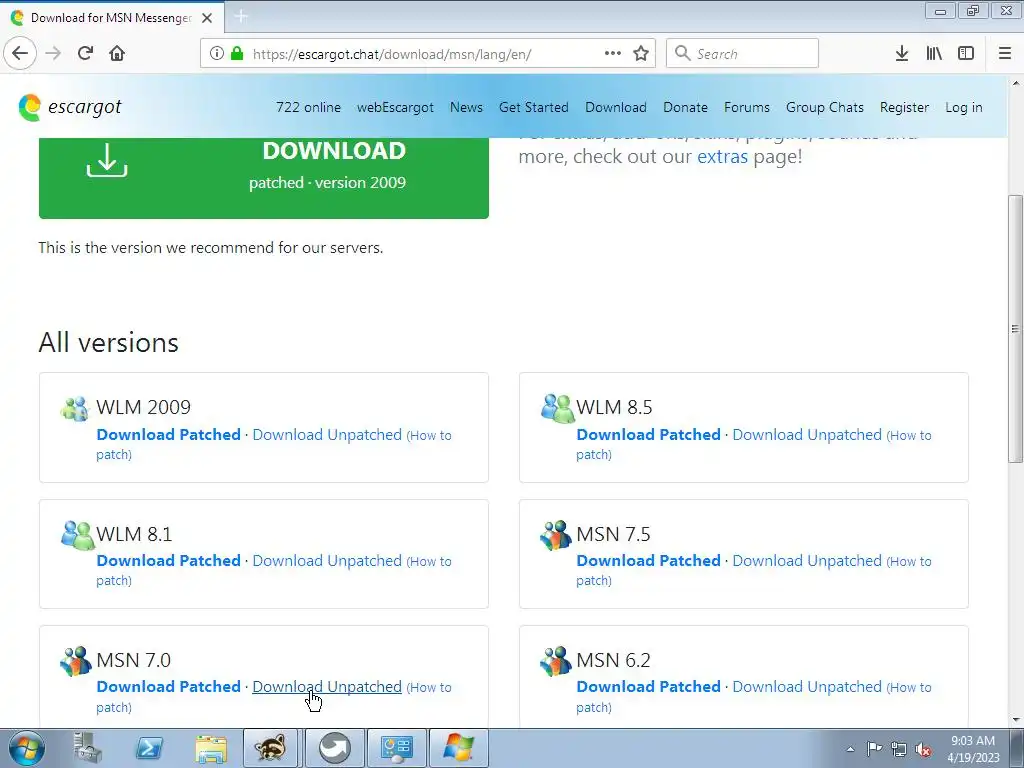Image resolution: width=1024 pixels, height=768 pixels.
Task: Download Patched WLM 2009
Action: tap(168, 435)
